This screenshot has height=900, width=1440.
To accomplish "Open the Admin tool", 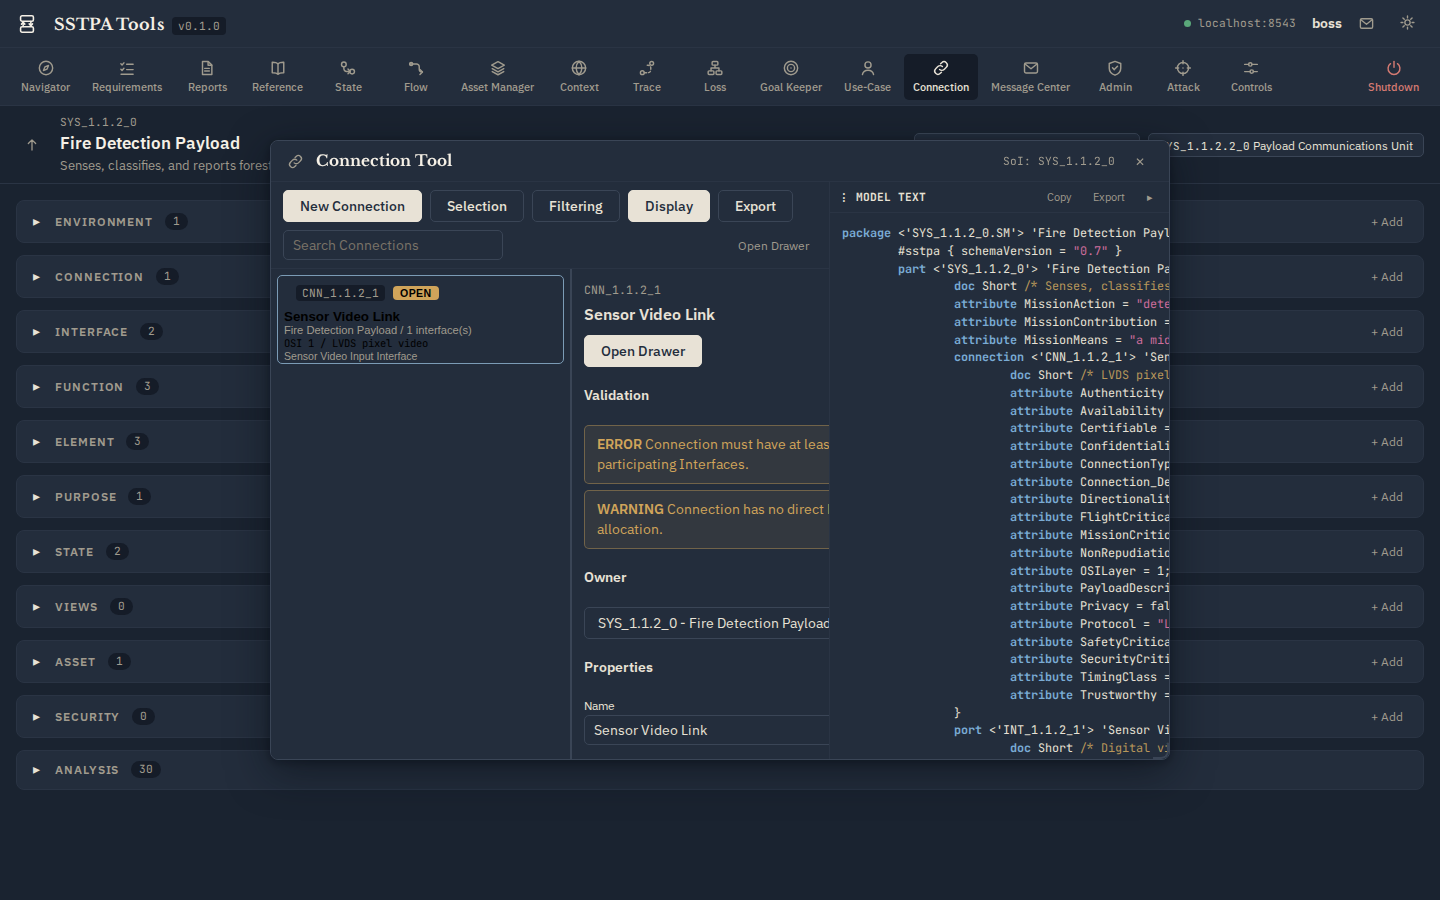I will [x=1115, y=76].
